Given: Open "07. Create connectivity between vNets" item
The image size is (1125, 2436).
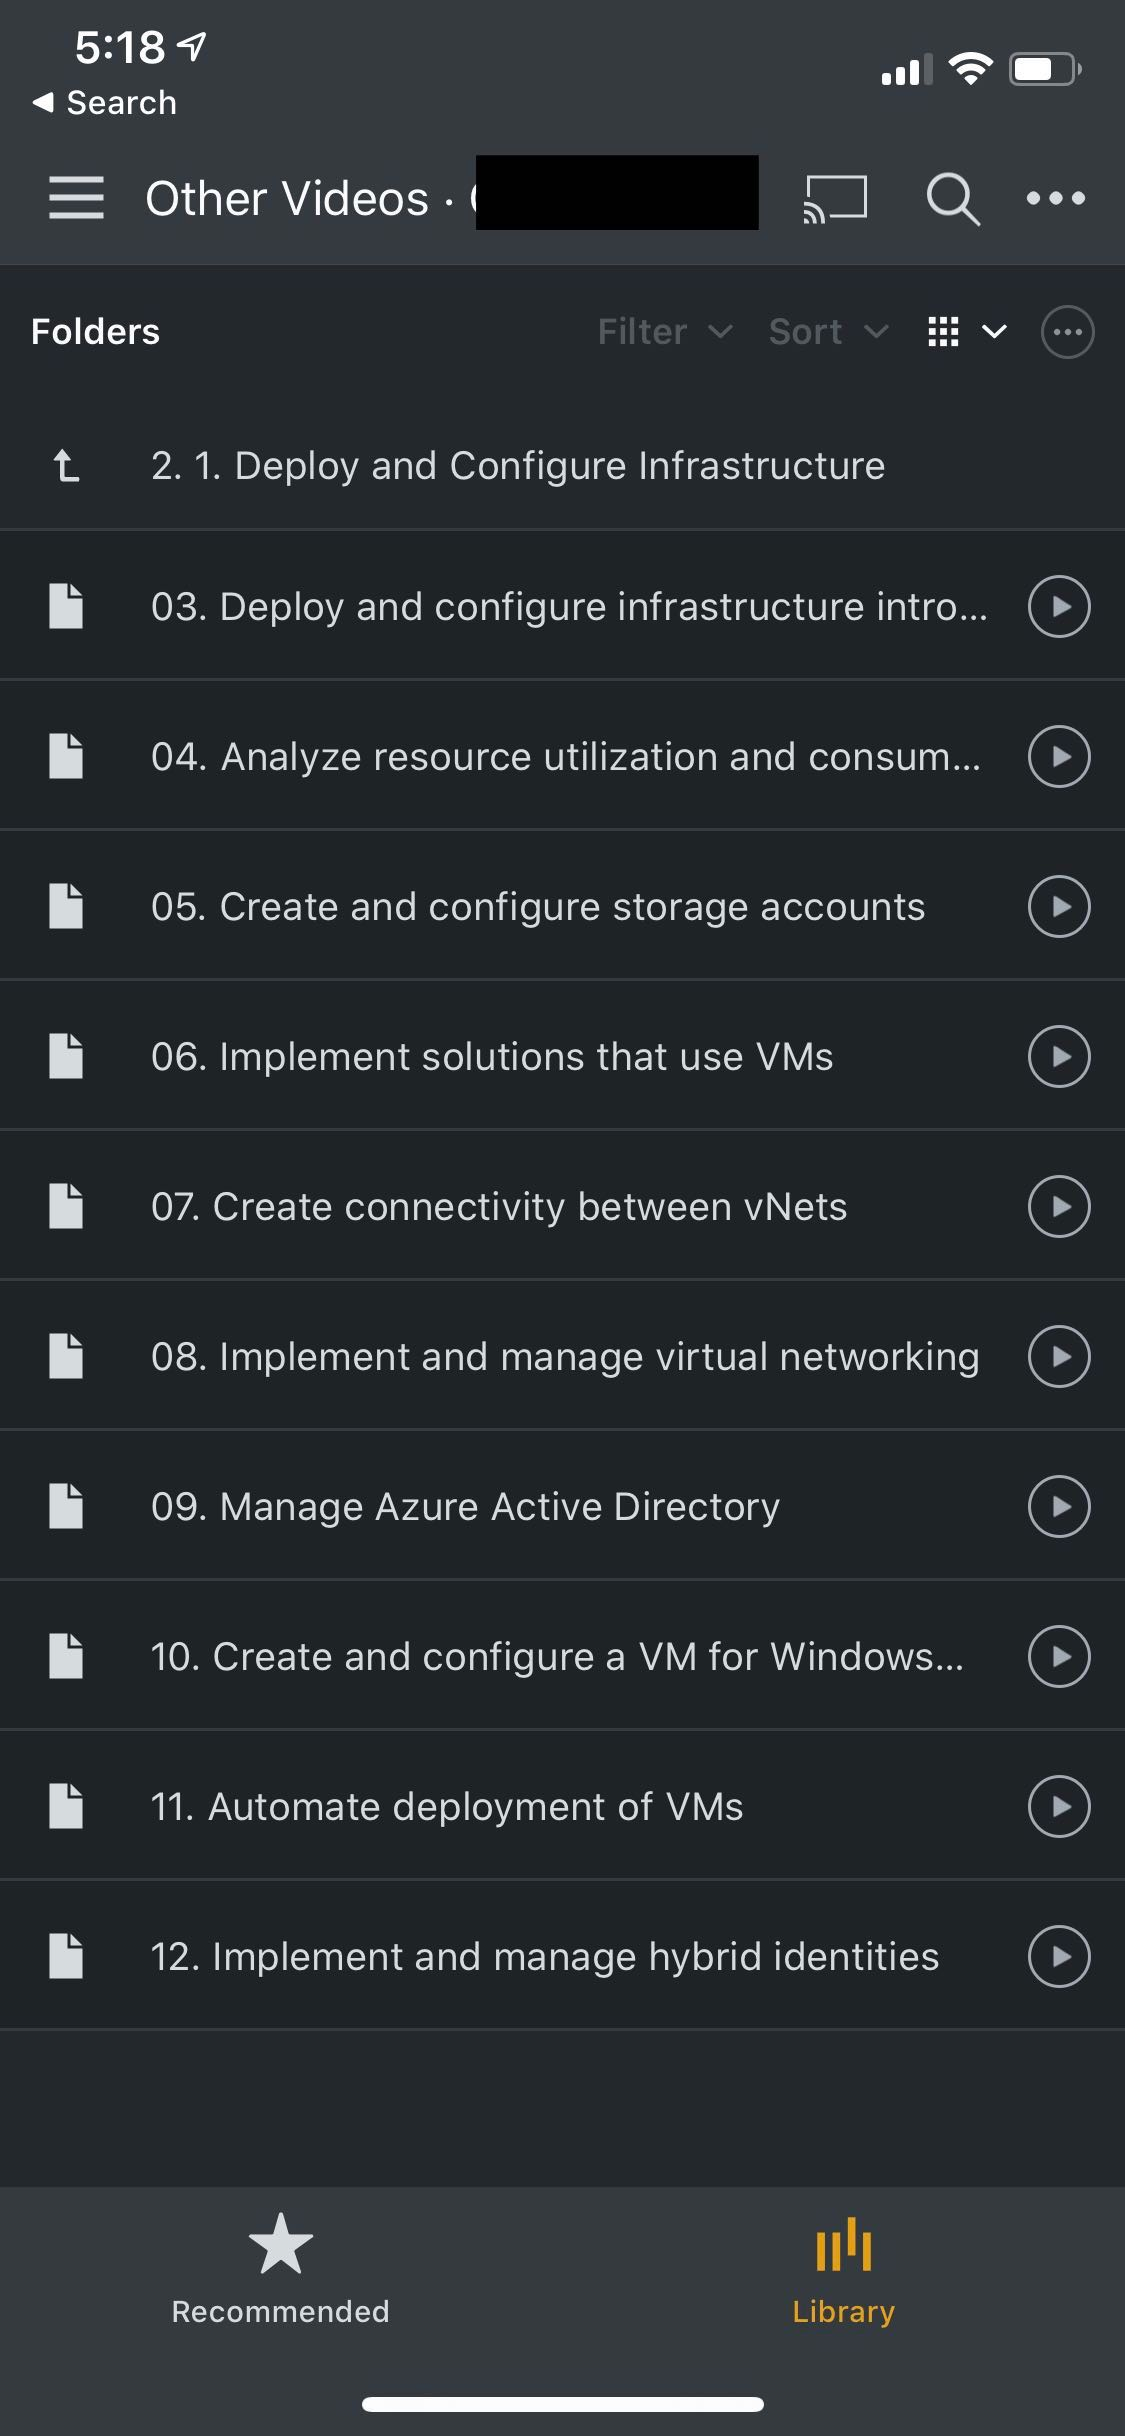Looking at the screenshot, I should click(499, 1206).
